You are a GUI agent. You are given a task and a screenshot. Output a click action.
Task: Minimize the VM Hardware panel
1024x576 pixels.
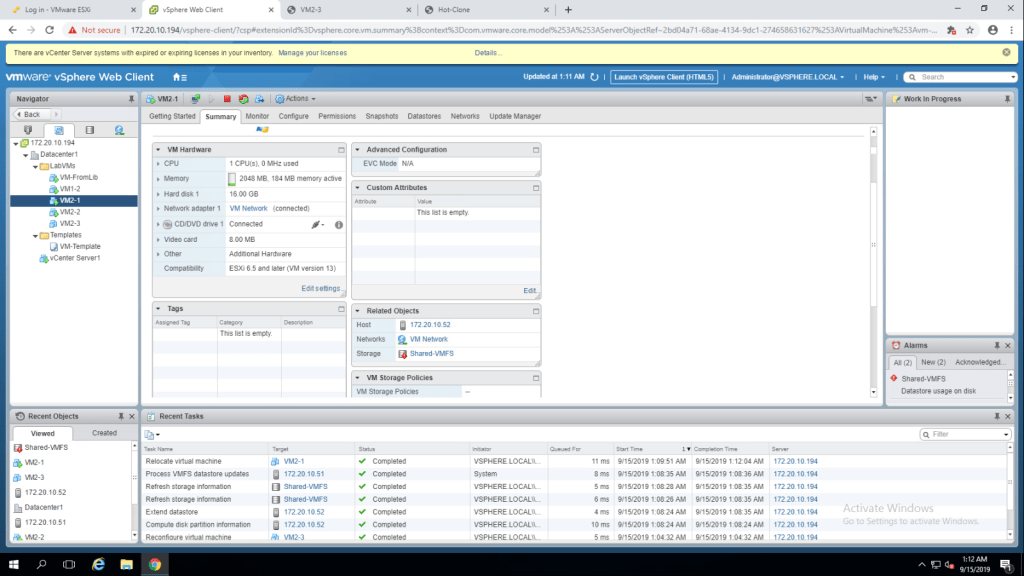point(341,149)
